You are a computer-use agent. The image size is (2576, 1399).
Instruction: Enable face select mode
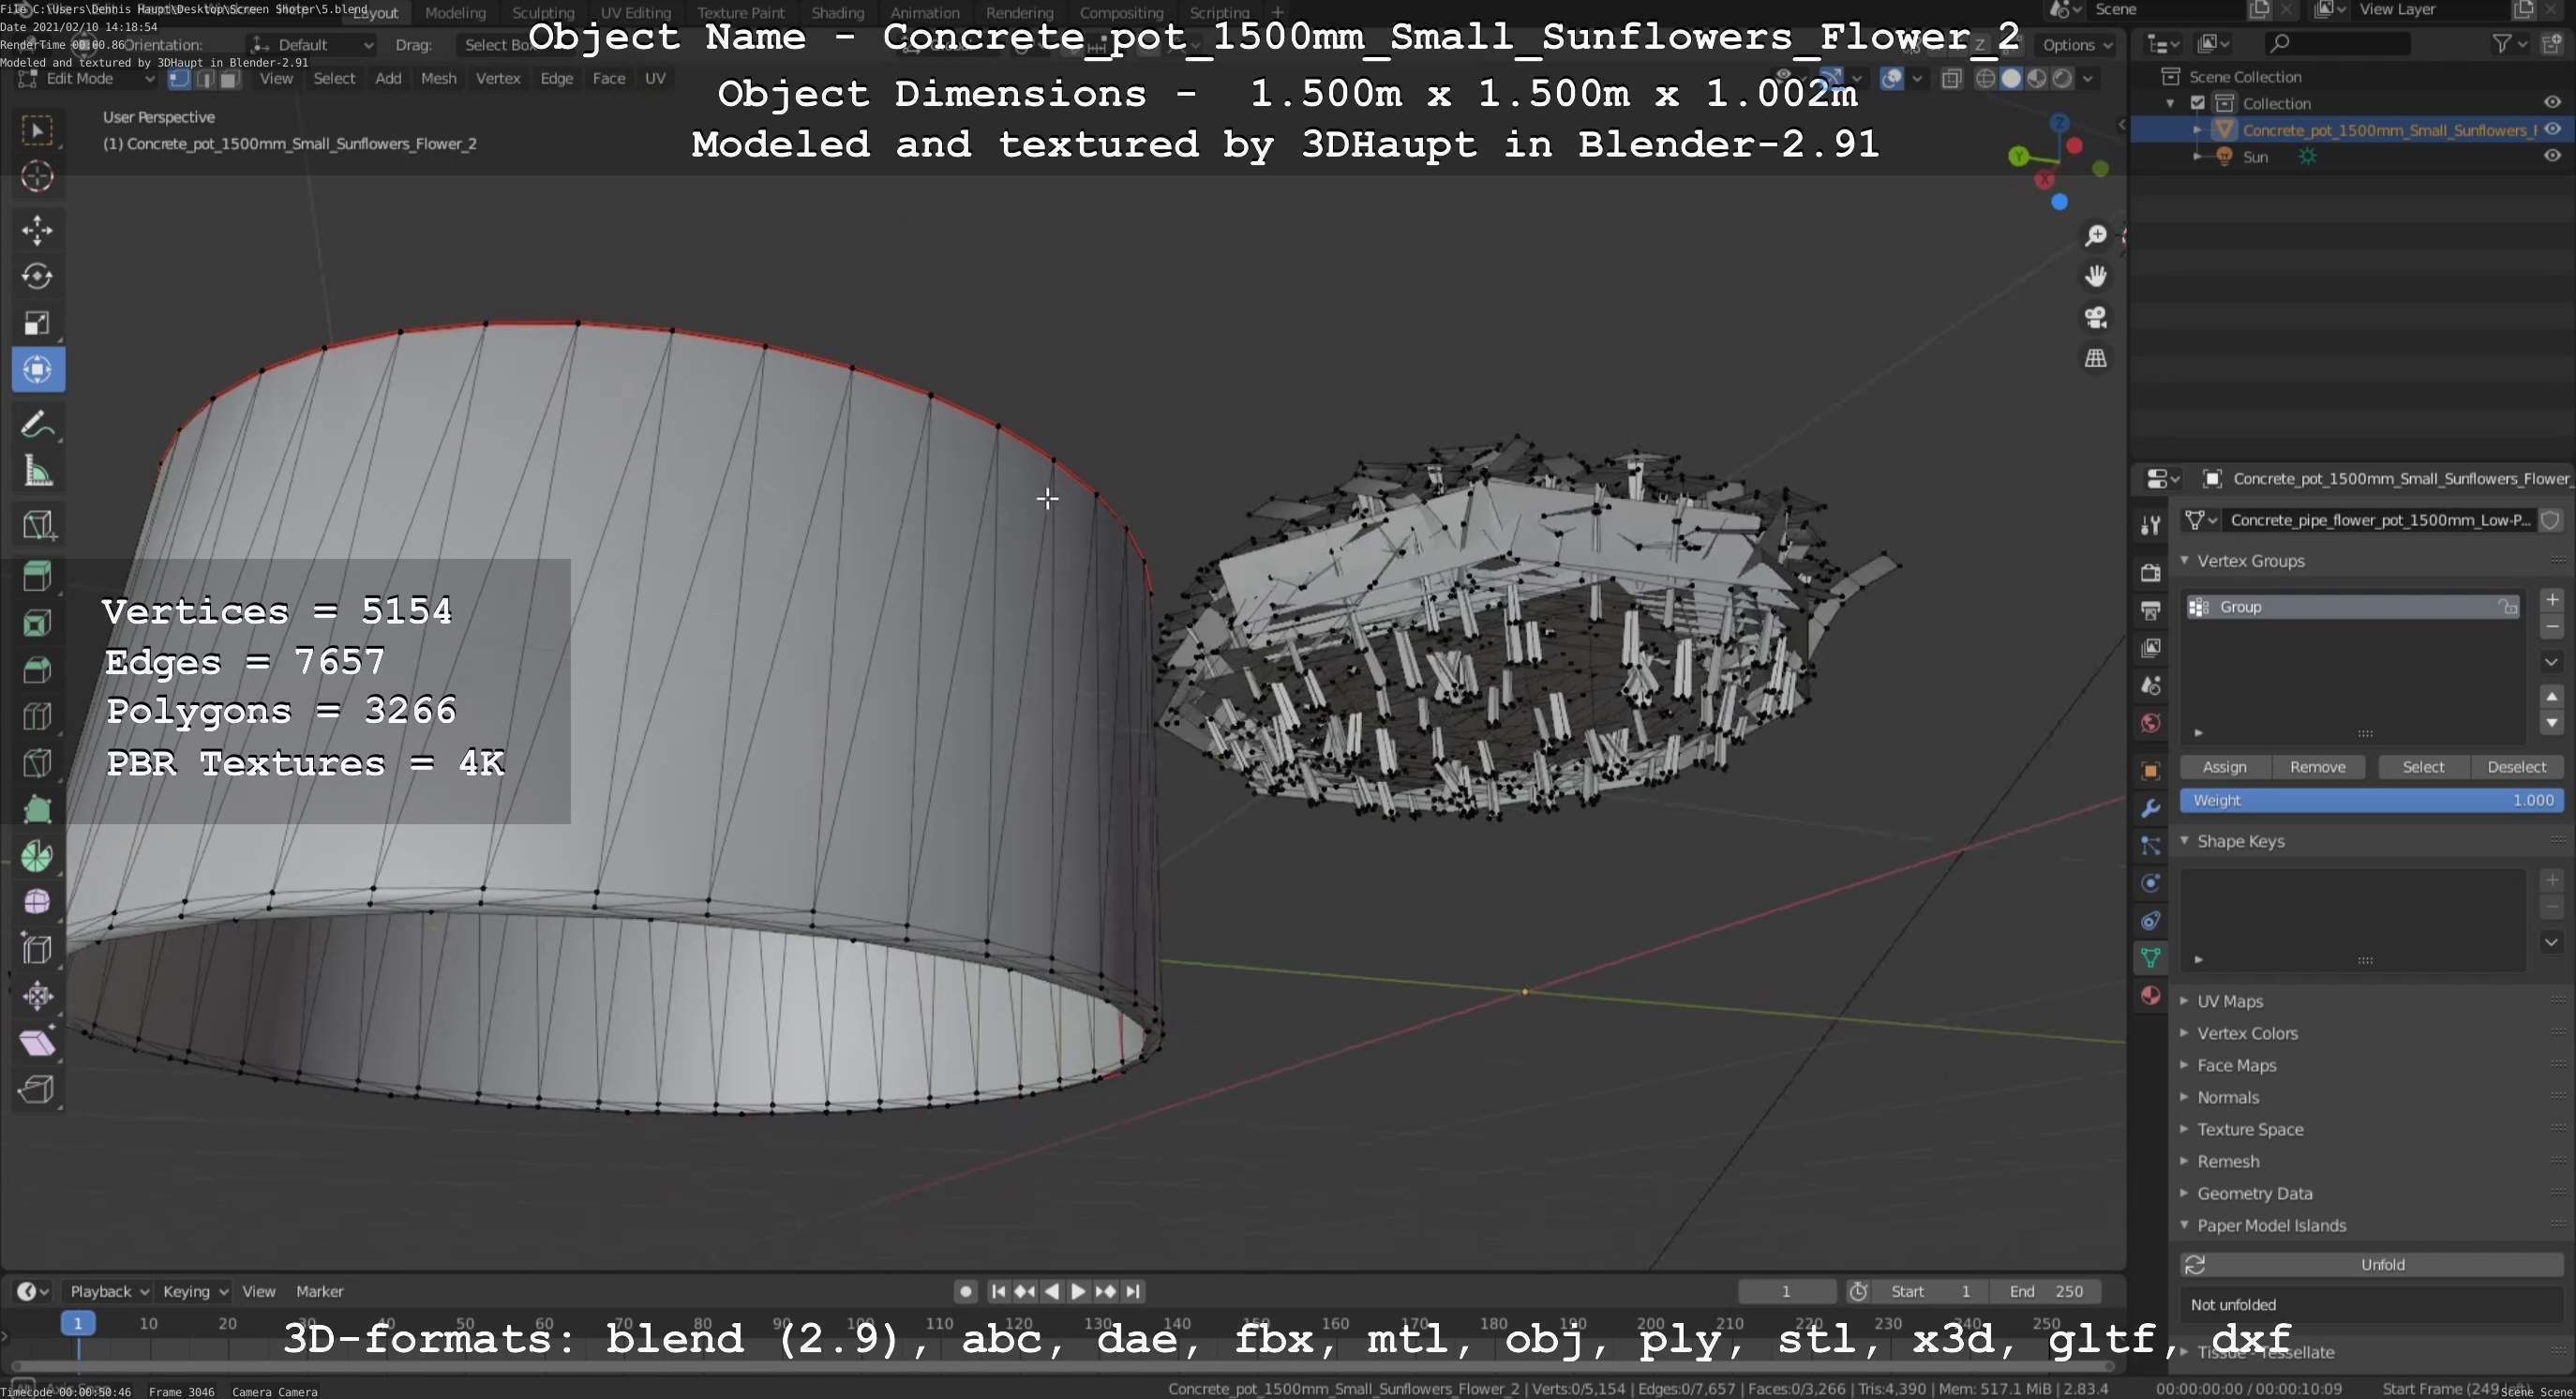[229, 79]
